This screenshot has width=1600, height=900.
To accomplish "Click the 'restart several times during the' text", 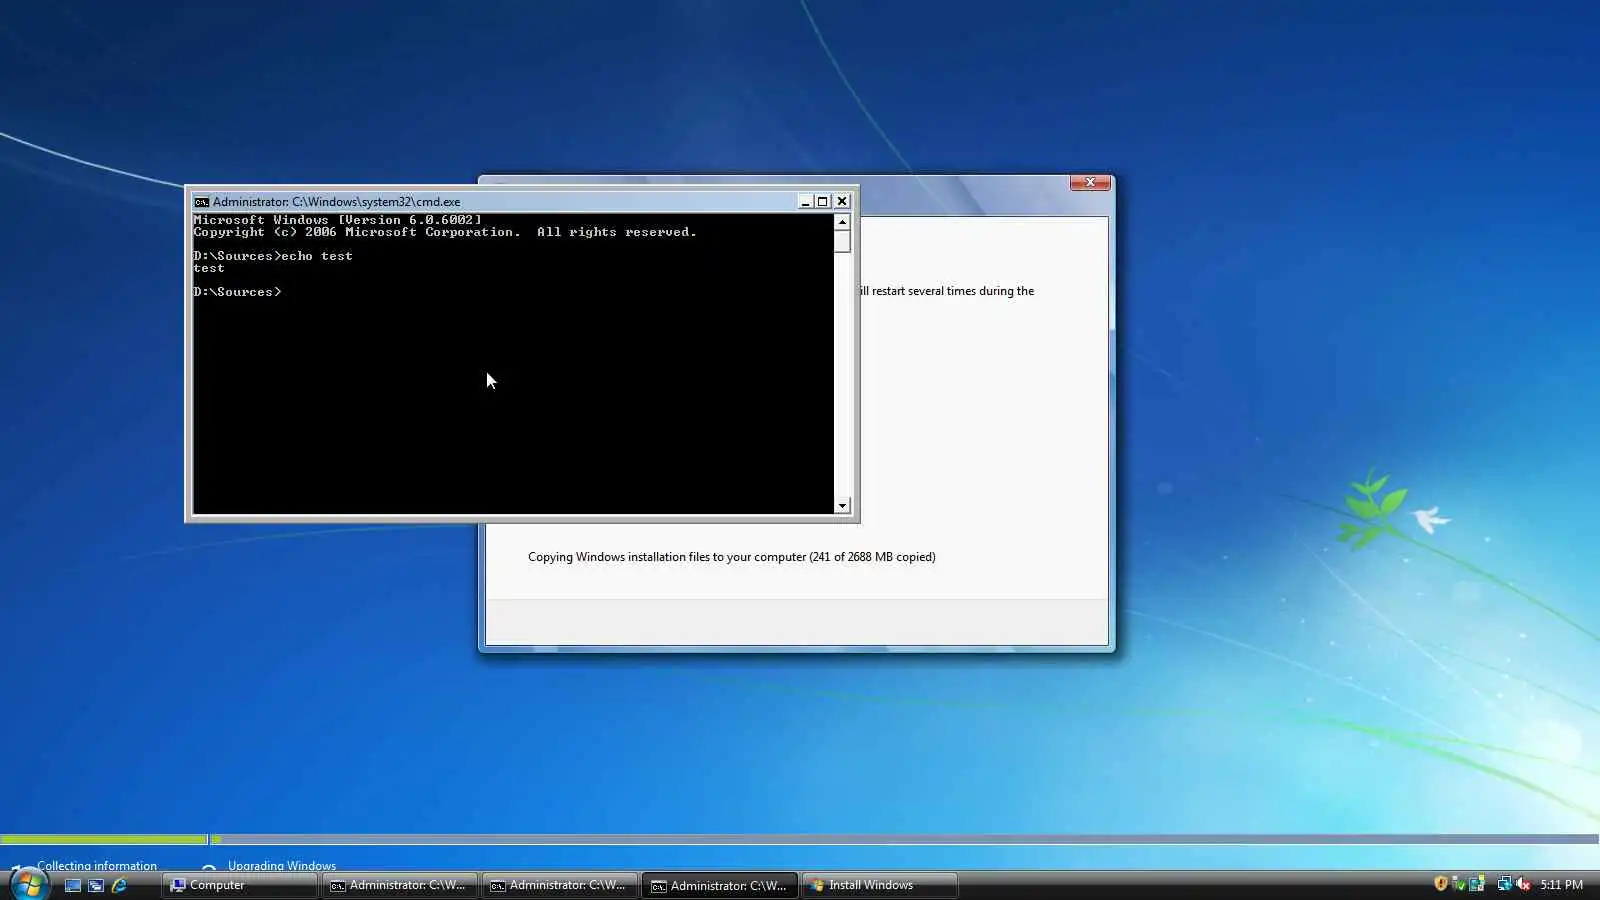I will point(953,291).
